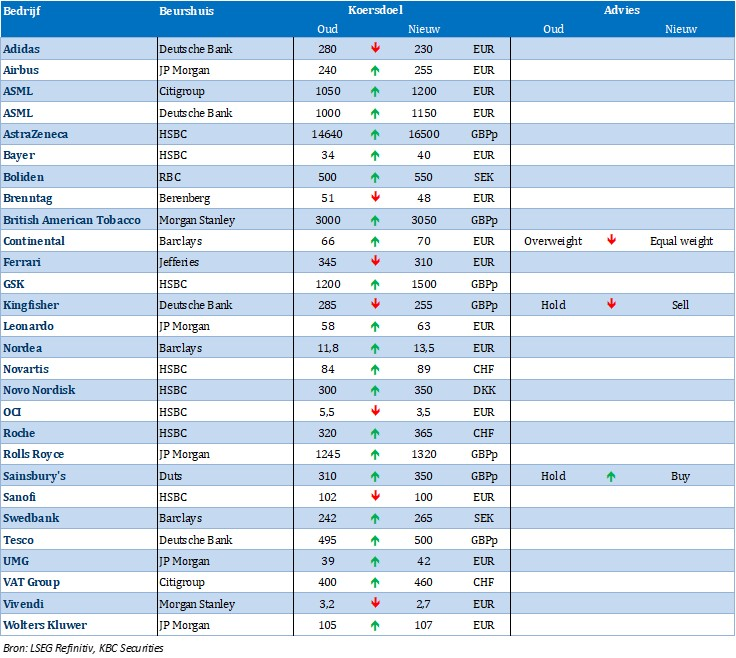
Task: Click the Advies column header
Action: 622,10
